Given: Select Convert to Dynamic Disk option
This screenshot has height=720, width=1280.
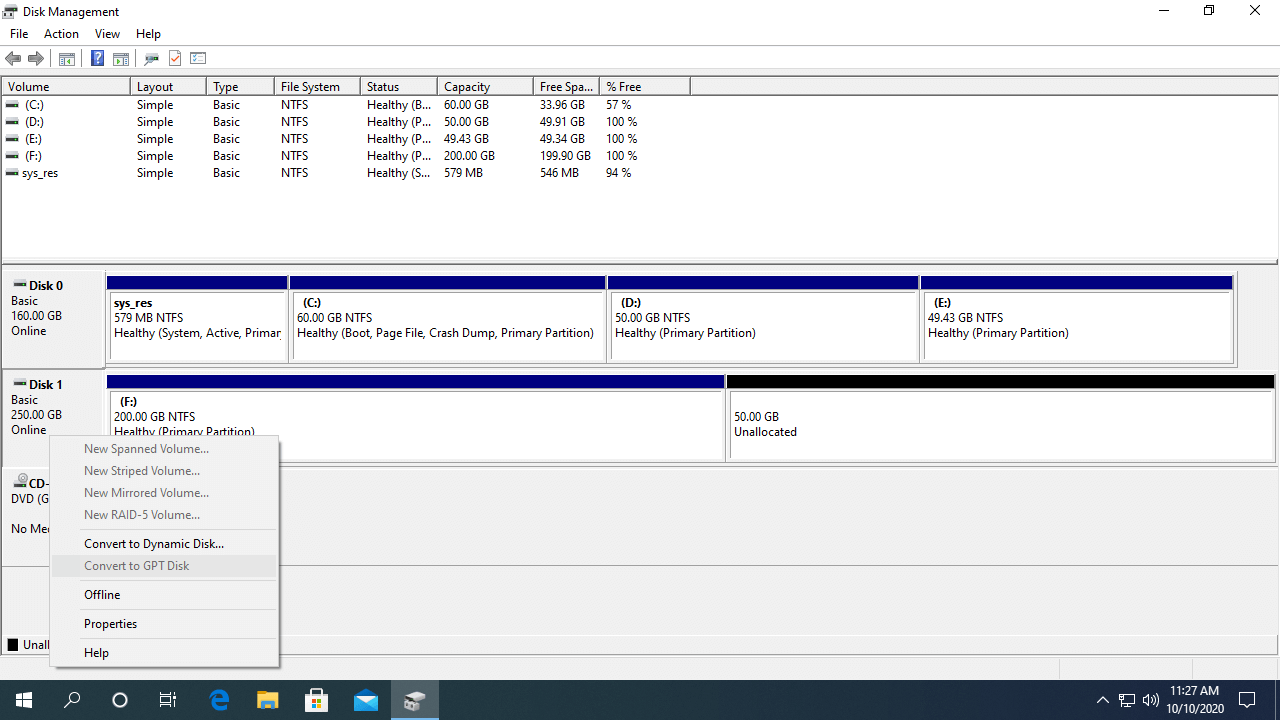Looking at the screenshot, I should click(154, 544).
